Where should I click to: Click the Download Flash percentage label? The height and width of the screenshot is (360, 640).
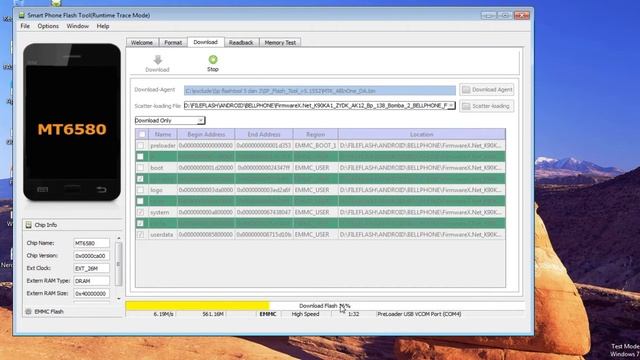(324, 306)
